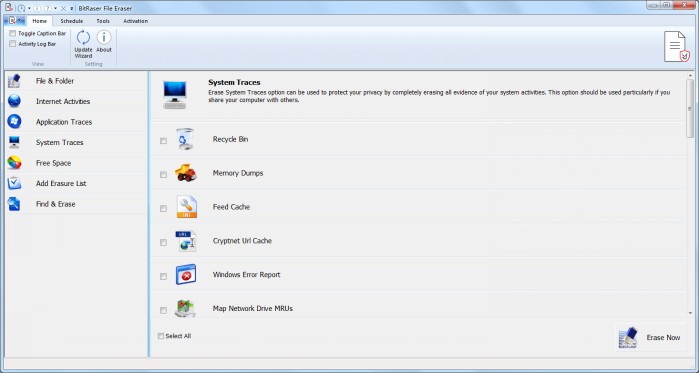Click the large System Traces computer header icon
The image size is (699, 373).
[x=175, y=95]
